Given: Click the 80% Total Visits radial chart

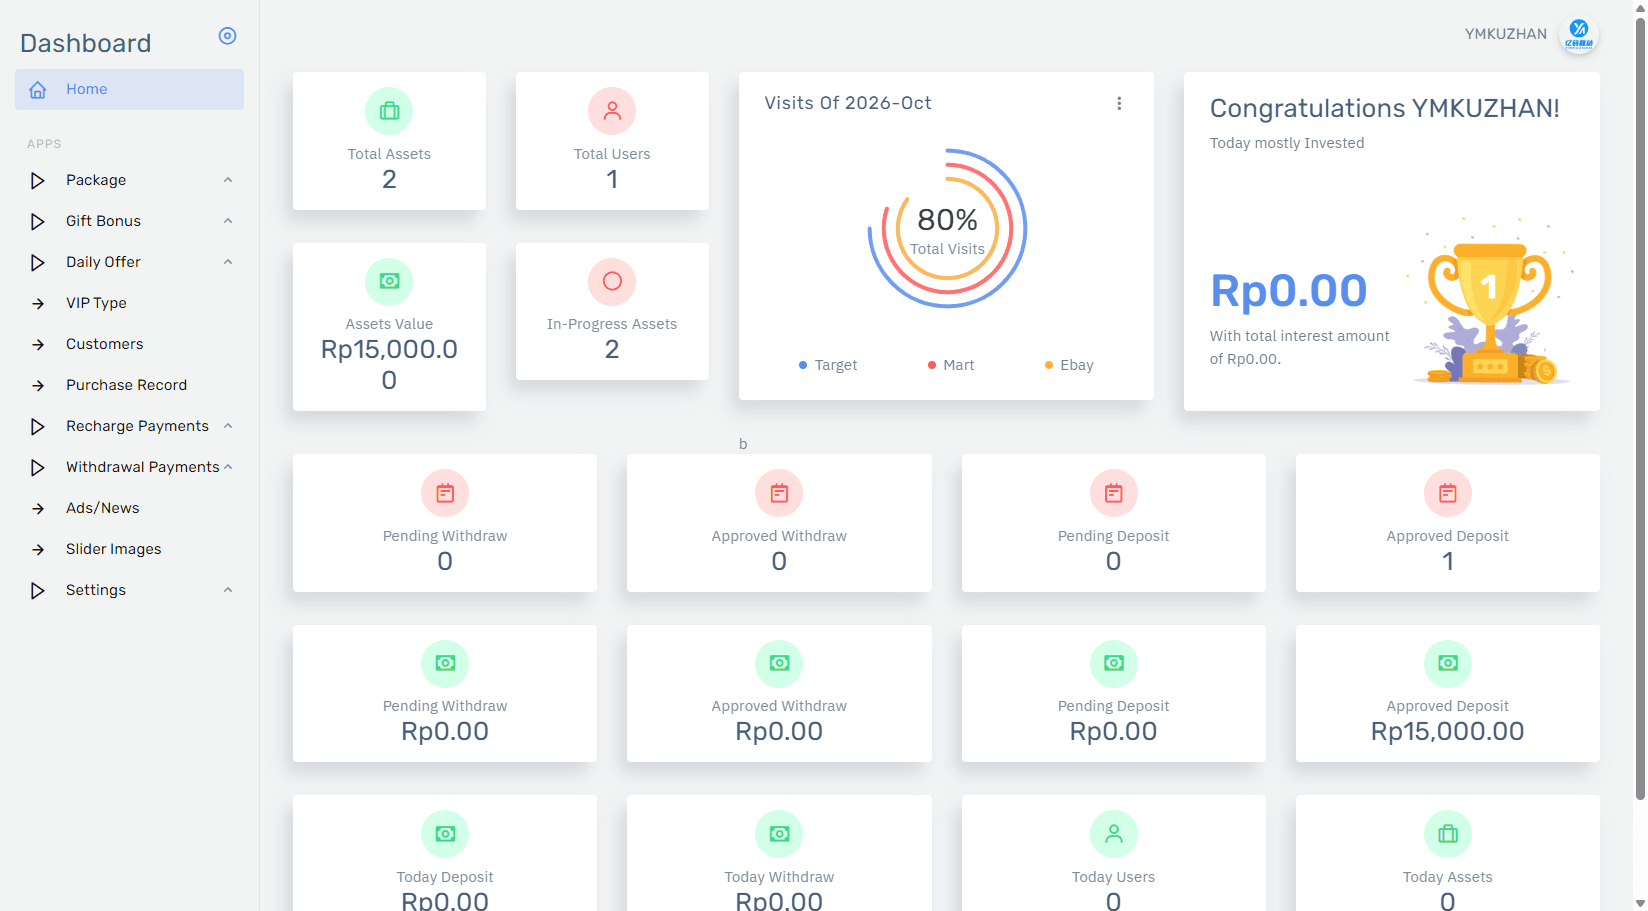Looking at the screenshot, I should tap(947, 228).
